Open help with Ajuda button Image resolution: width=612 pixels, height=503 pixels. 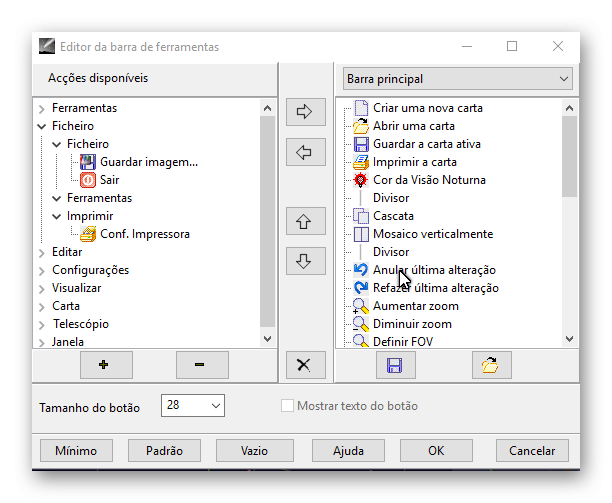(x=348, y=451)
